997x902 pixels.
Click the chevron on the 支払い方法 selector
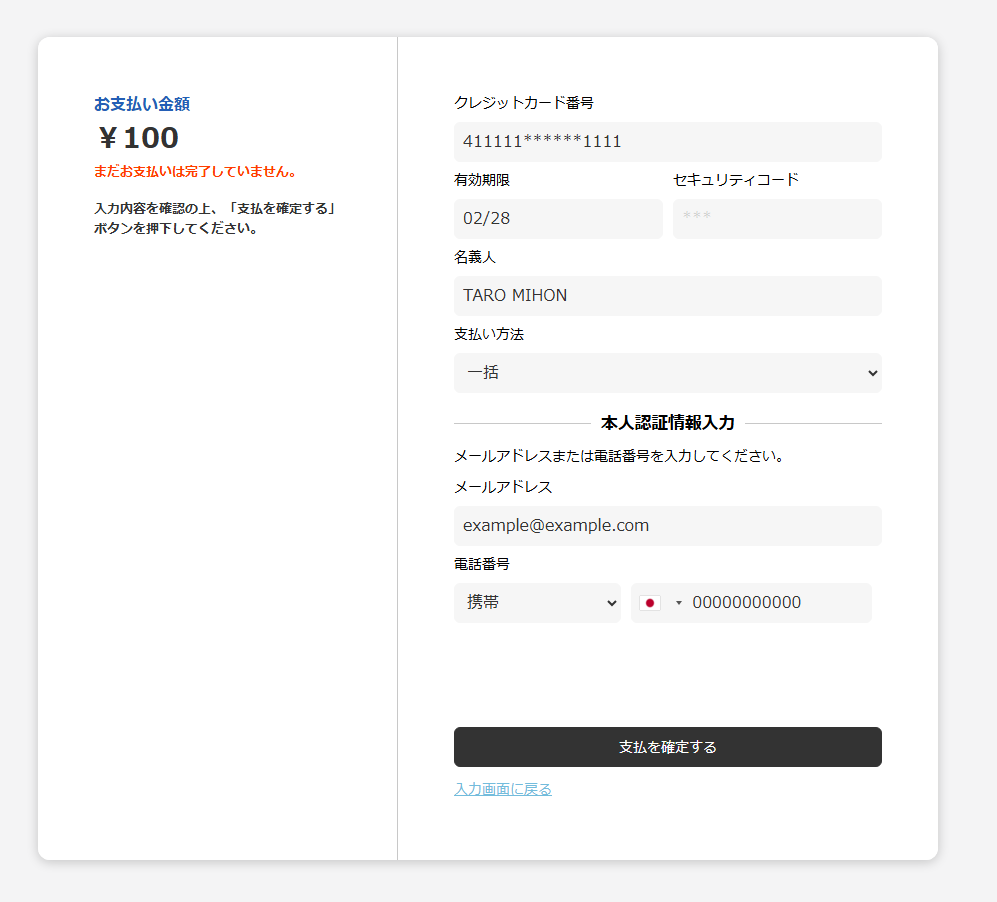pos(870,372)
